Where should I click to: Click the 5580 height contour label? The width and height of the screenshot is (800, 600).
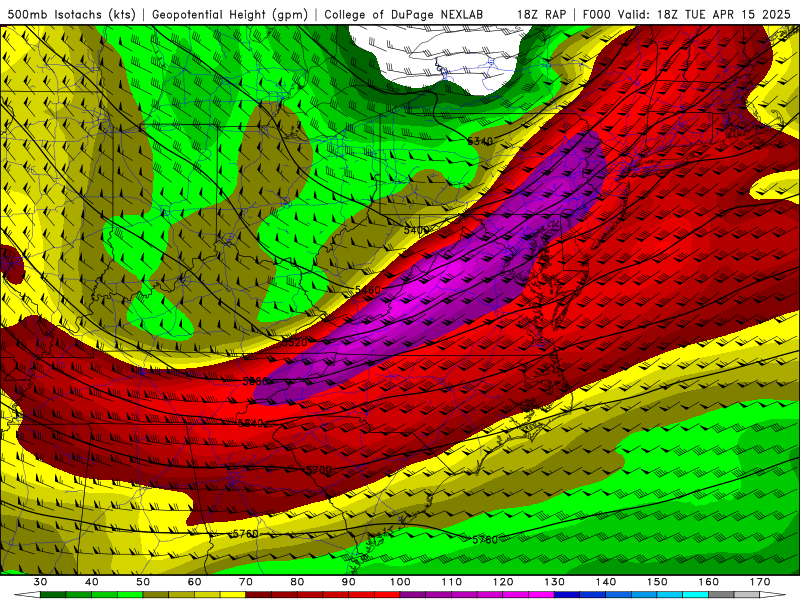pyautogui.click(x=255, y=381)
